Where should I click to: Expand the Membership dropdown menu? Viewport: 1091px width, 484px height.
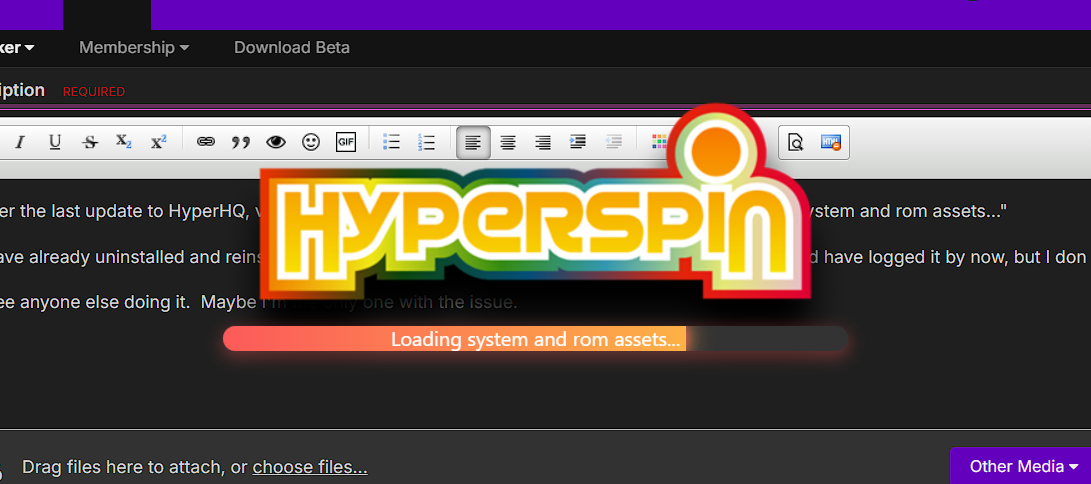[x=134, y=47]
